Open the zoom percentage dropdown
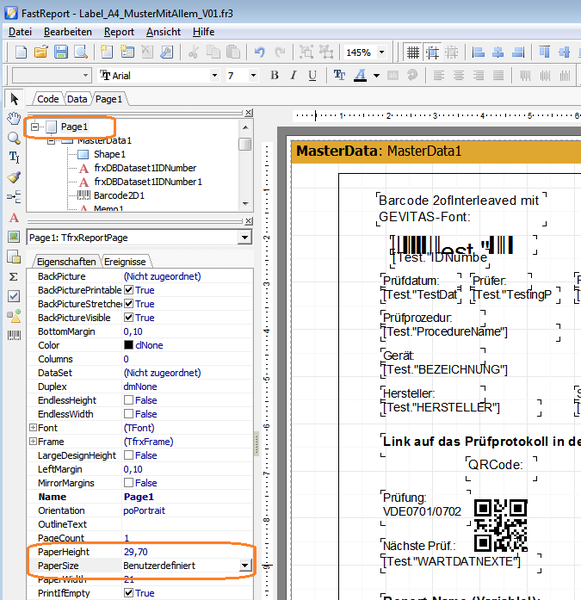Viewport: 581px width, 600px height. pos(382,52)
